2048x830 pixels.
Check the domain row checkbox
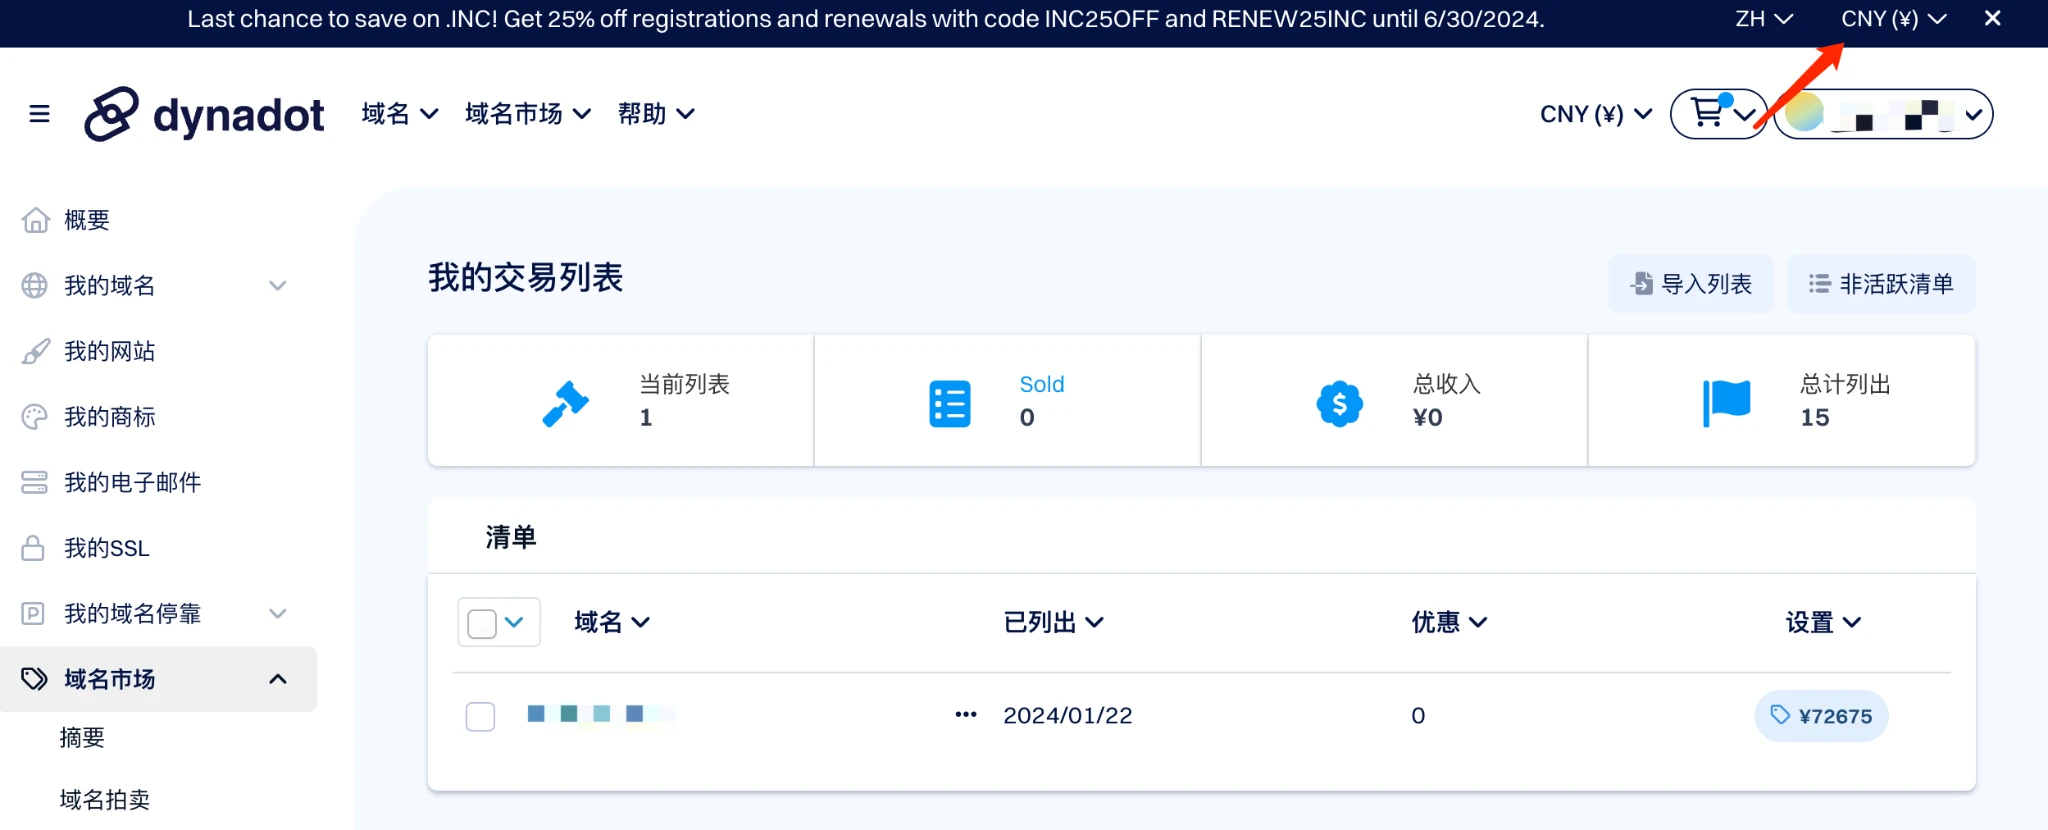pyautogui.click(x=480, y=716)
